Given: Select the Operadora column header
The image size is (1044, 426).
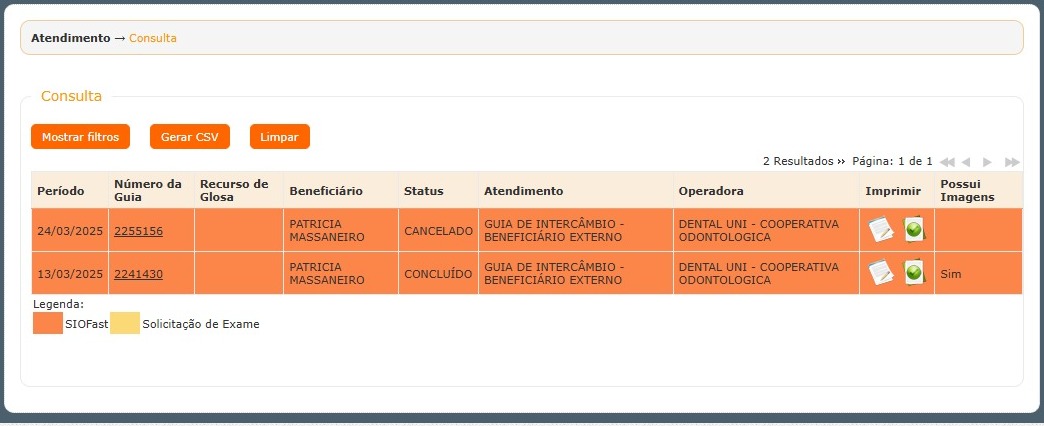Looking at the screenshot, I should pos(766,190).
